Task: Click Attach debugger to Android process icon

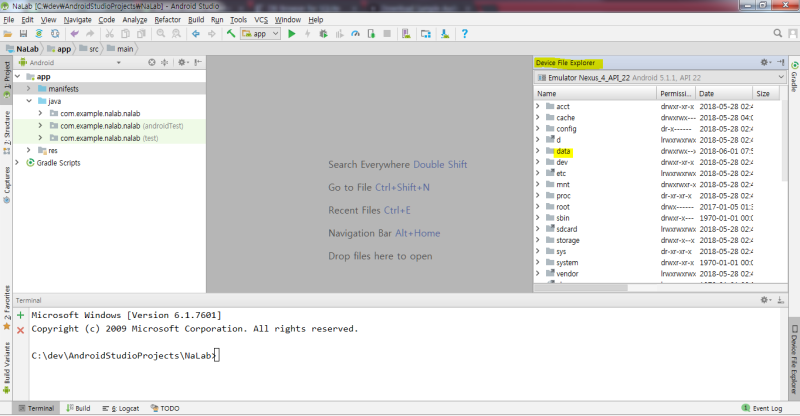Action: point(371,34)
